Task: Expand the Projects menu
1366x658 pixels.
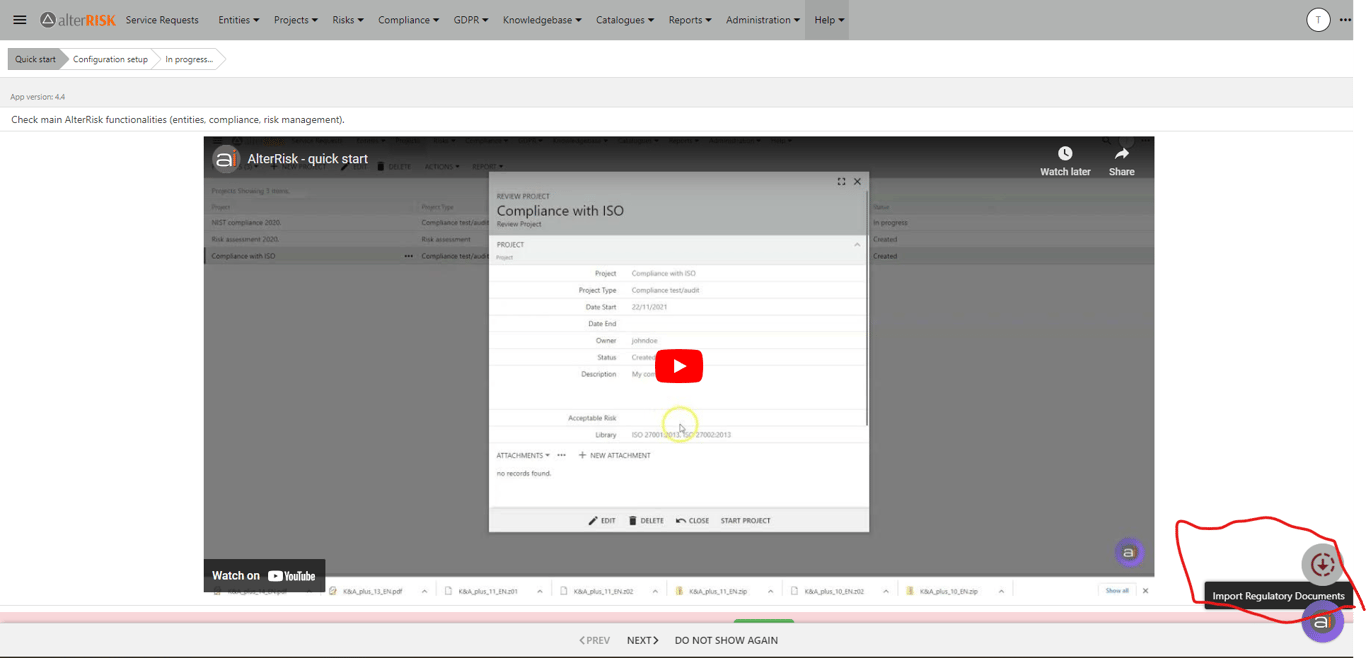Action: pos(296,20)
